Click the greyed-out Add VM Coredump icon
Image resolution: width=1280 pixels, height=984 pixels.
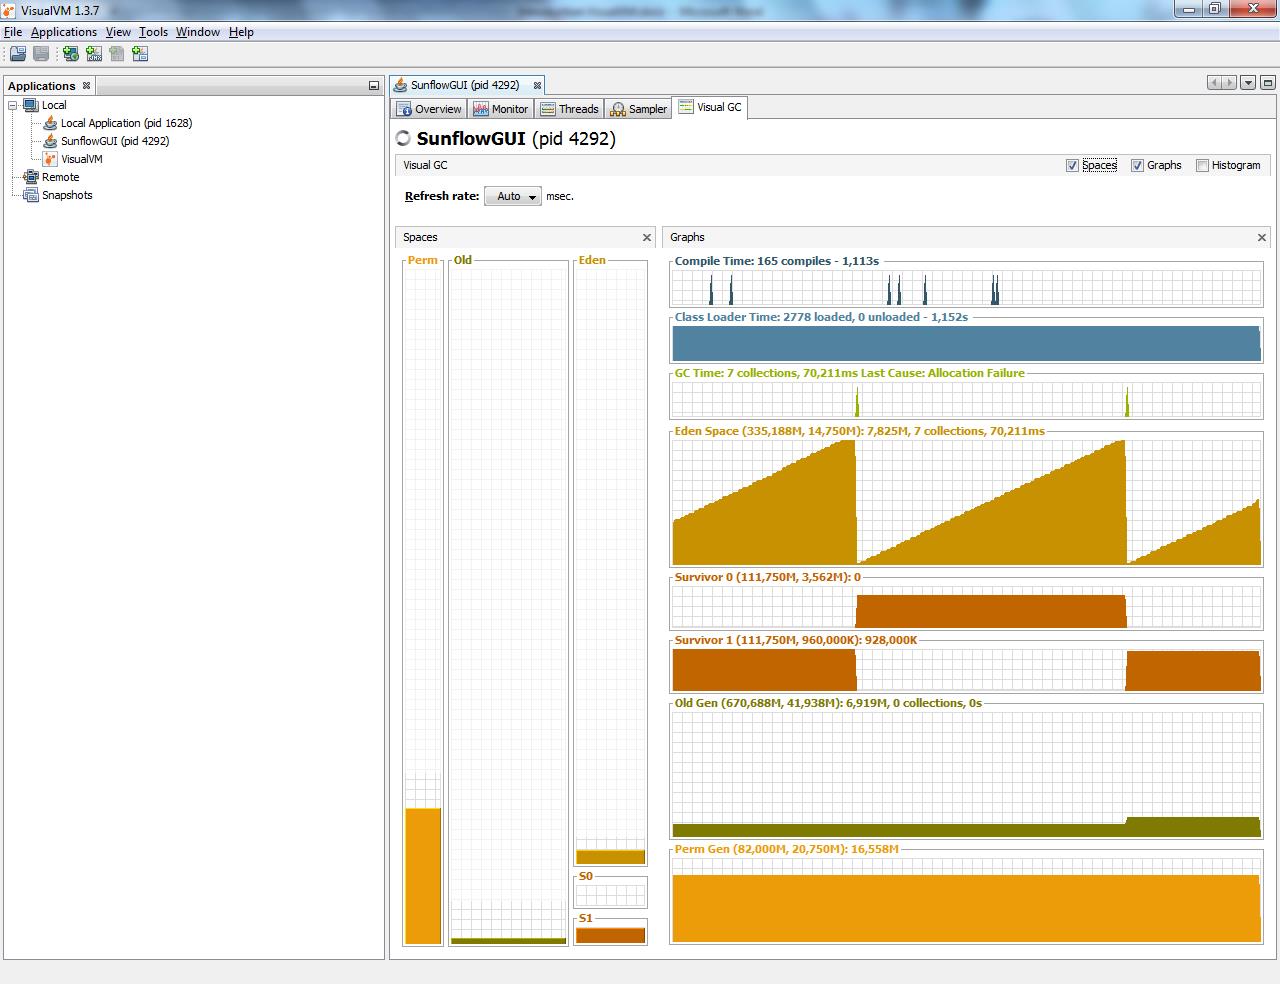tap(117, 54)
